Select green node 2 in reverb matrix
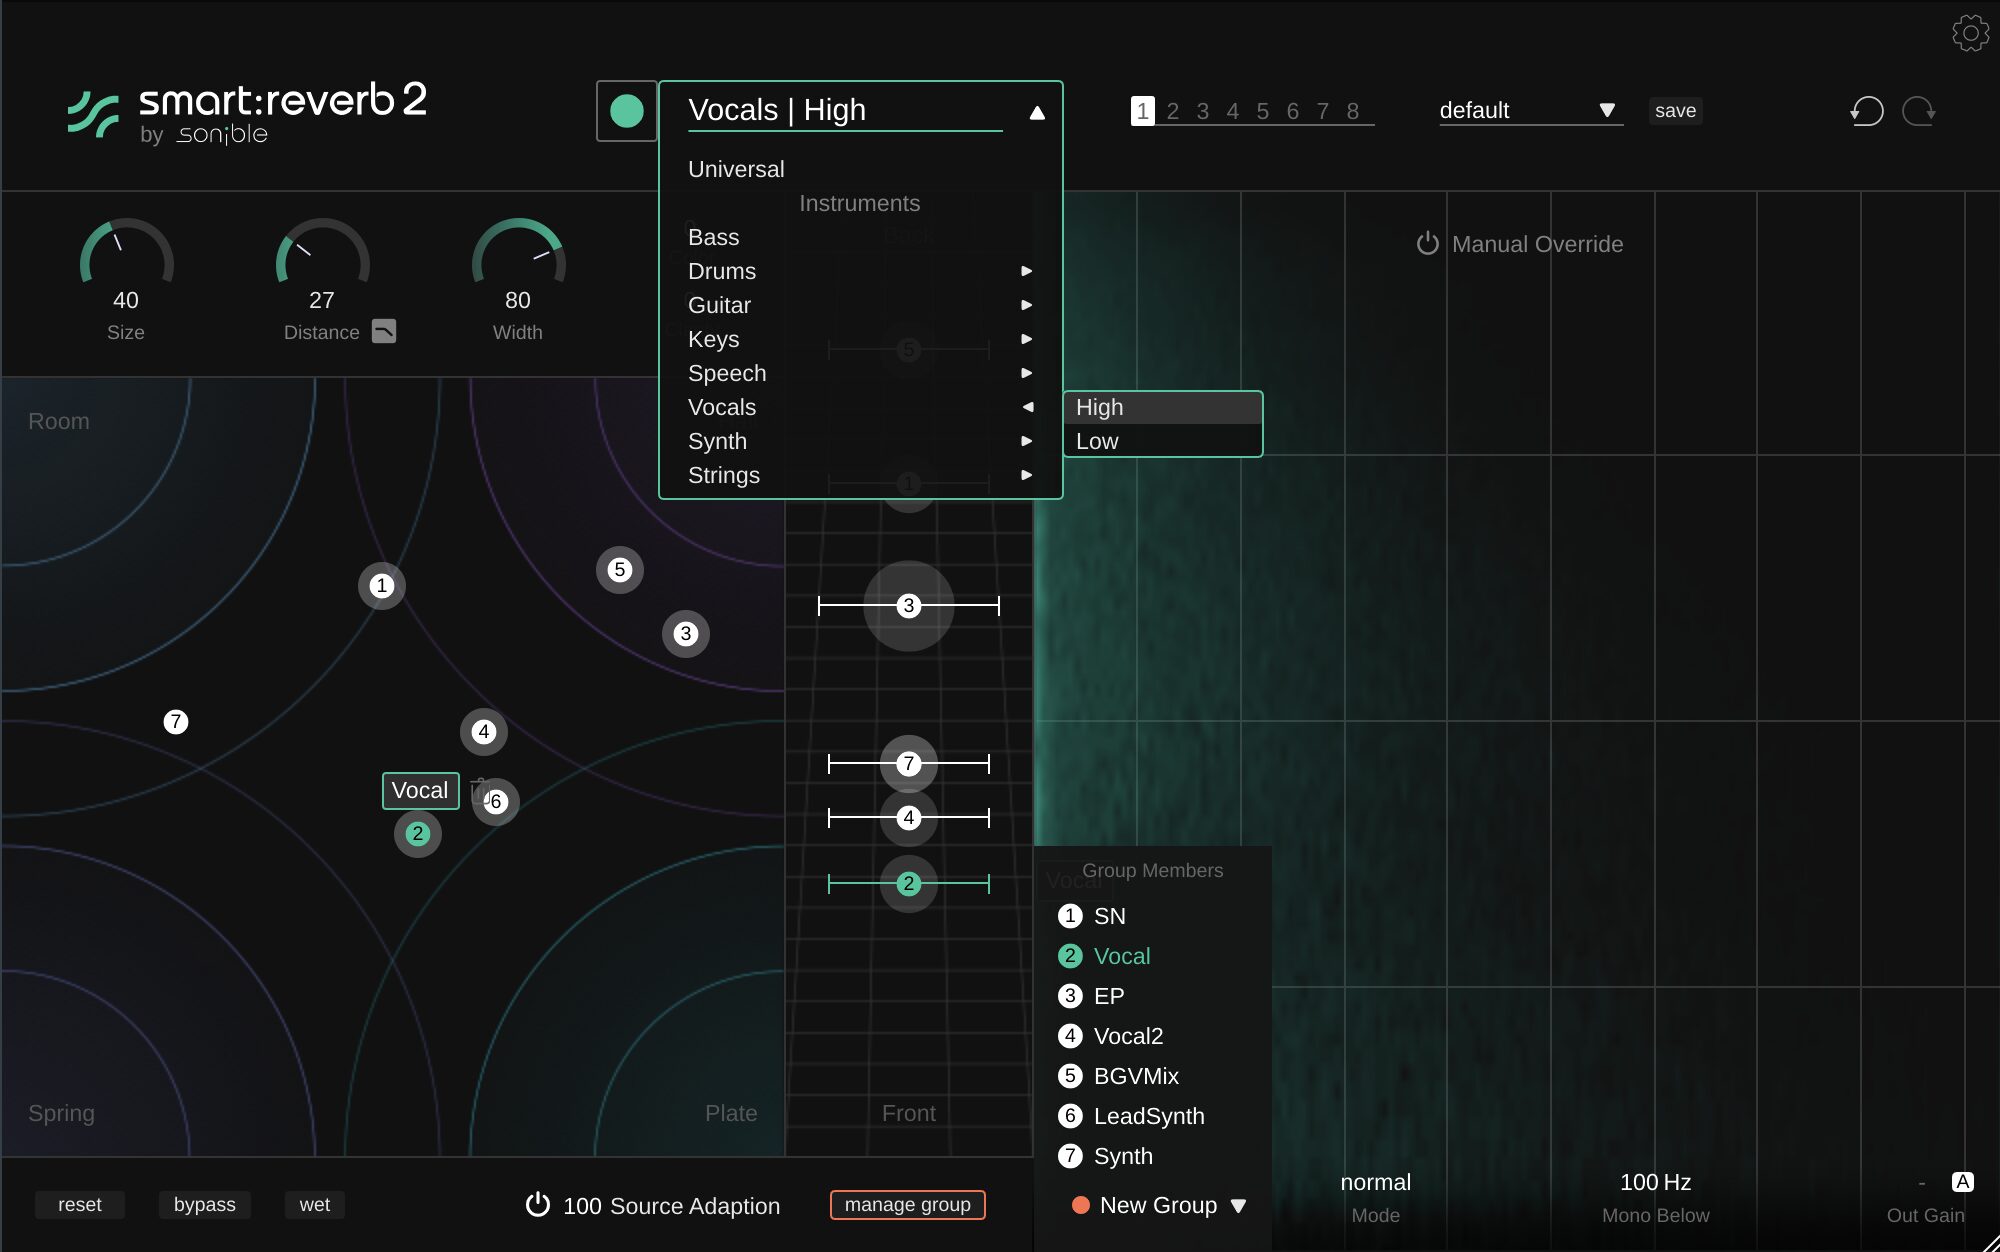 (418, 834)
